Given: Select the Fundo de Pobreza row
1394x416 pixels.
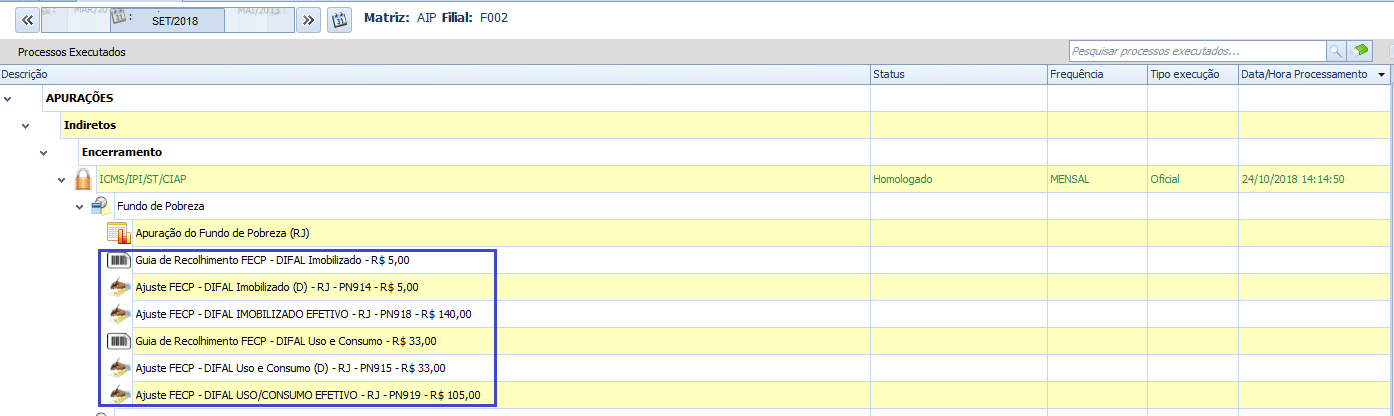Looking at the screenshot, I should 696,206.
